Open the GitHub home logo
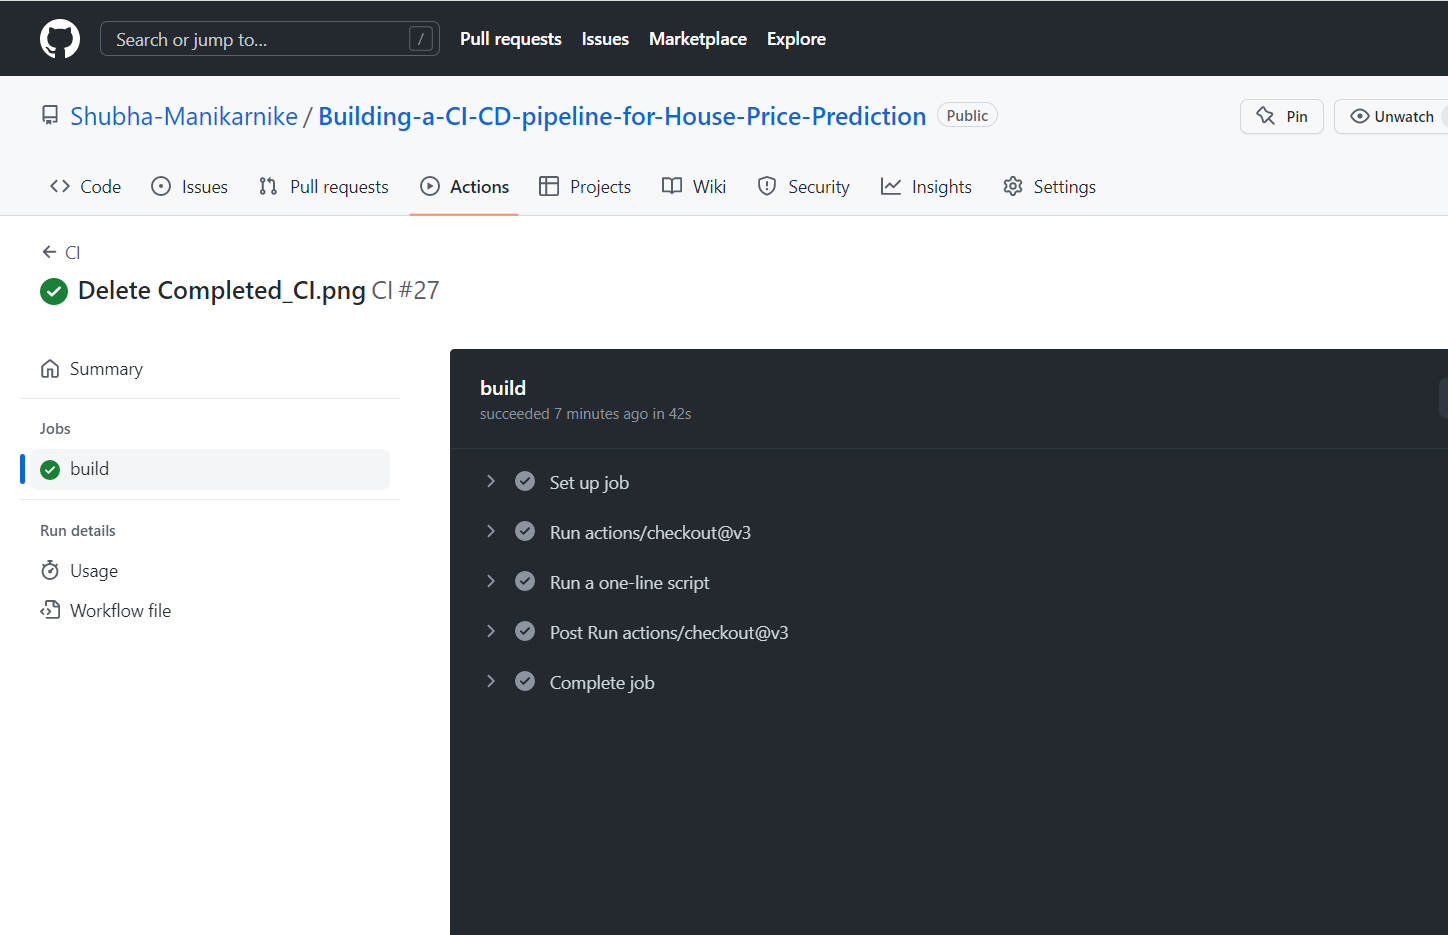The height and width of the screenshot is (935, 1448). [59, 38]
